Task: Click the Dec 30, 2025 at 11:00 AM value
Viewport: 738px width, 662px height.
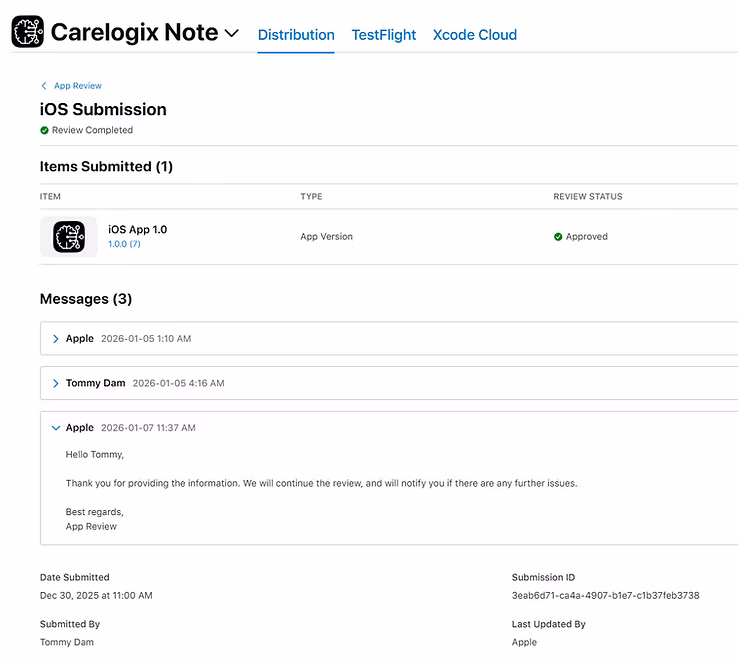Action: pos(96,596)
